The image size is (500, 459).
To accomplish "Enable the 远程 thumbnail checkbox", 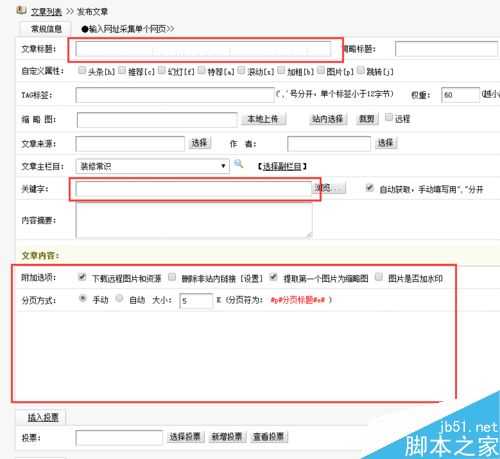I will pyautogui.click(x=389, y=117).
